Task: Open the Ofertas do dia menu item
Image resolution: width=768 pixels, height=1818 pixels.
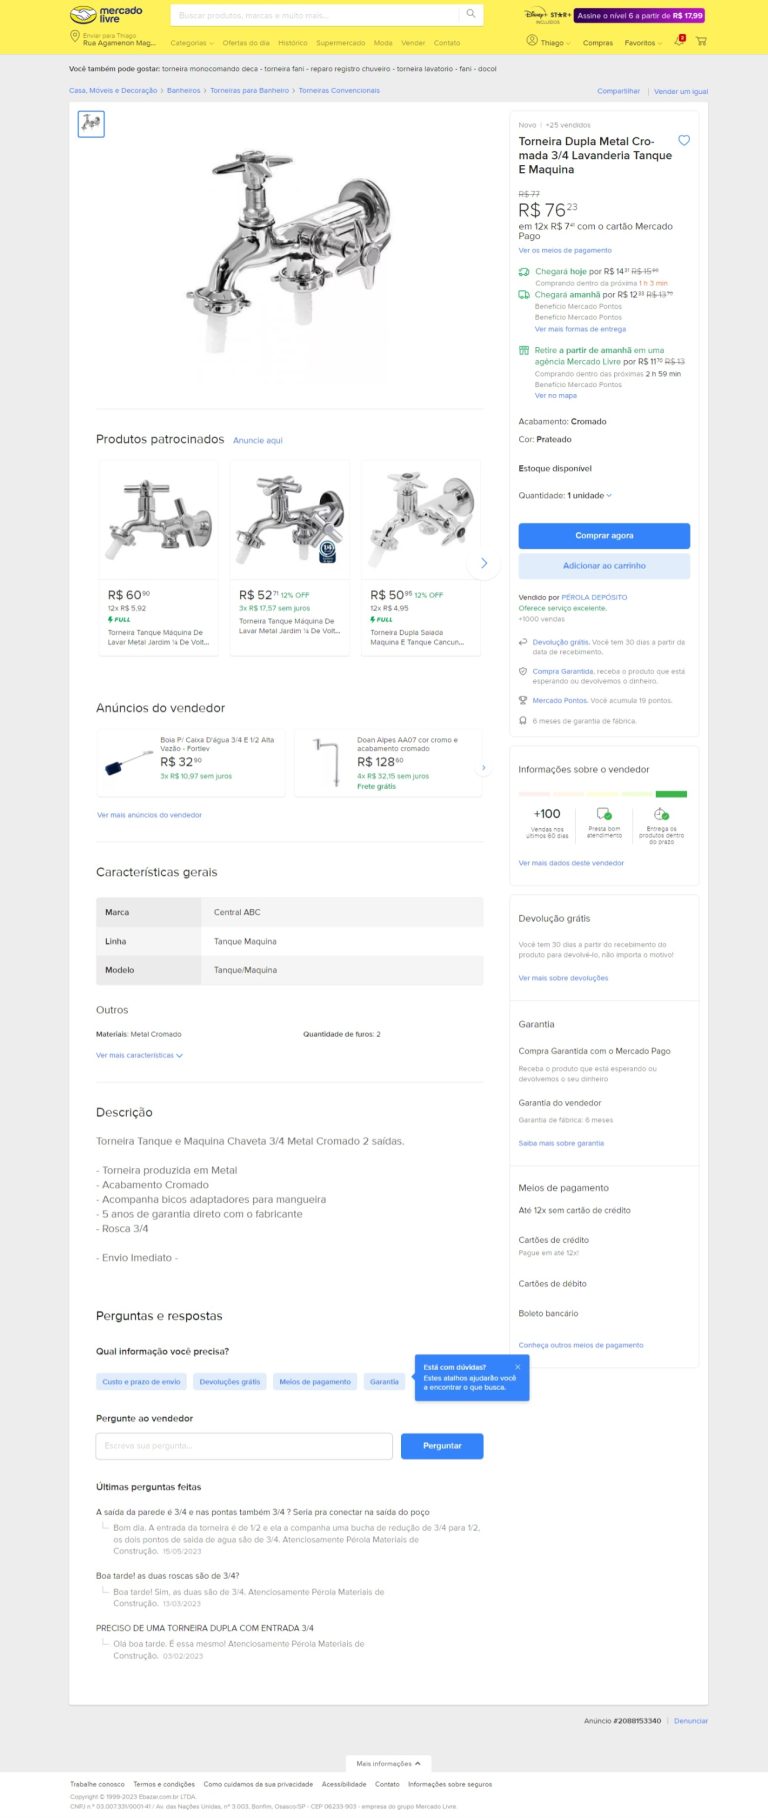Action: click(x=246, y=43)
